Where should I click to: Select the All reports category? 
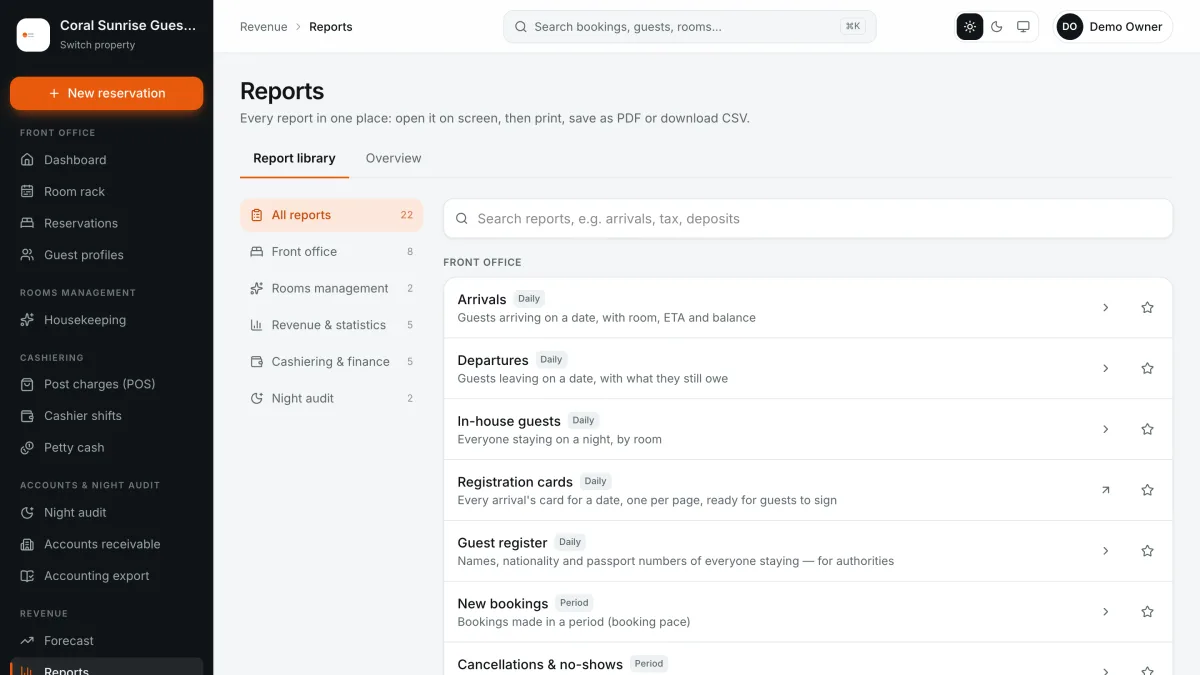click(x=331, y=215)
